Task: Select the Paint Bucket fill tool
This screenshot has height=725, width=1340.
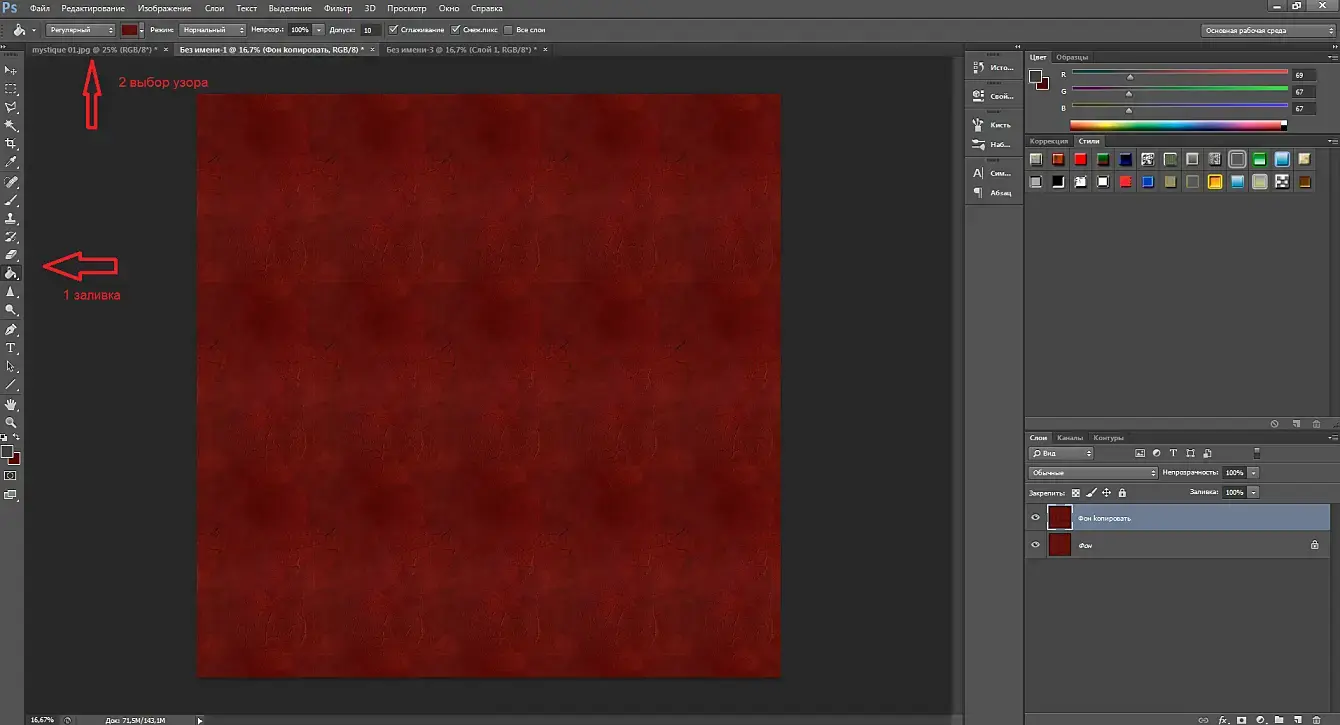Action: pyautogui.click(x=12, y=273)
